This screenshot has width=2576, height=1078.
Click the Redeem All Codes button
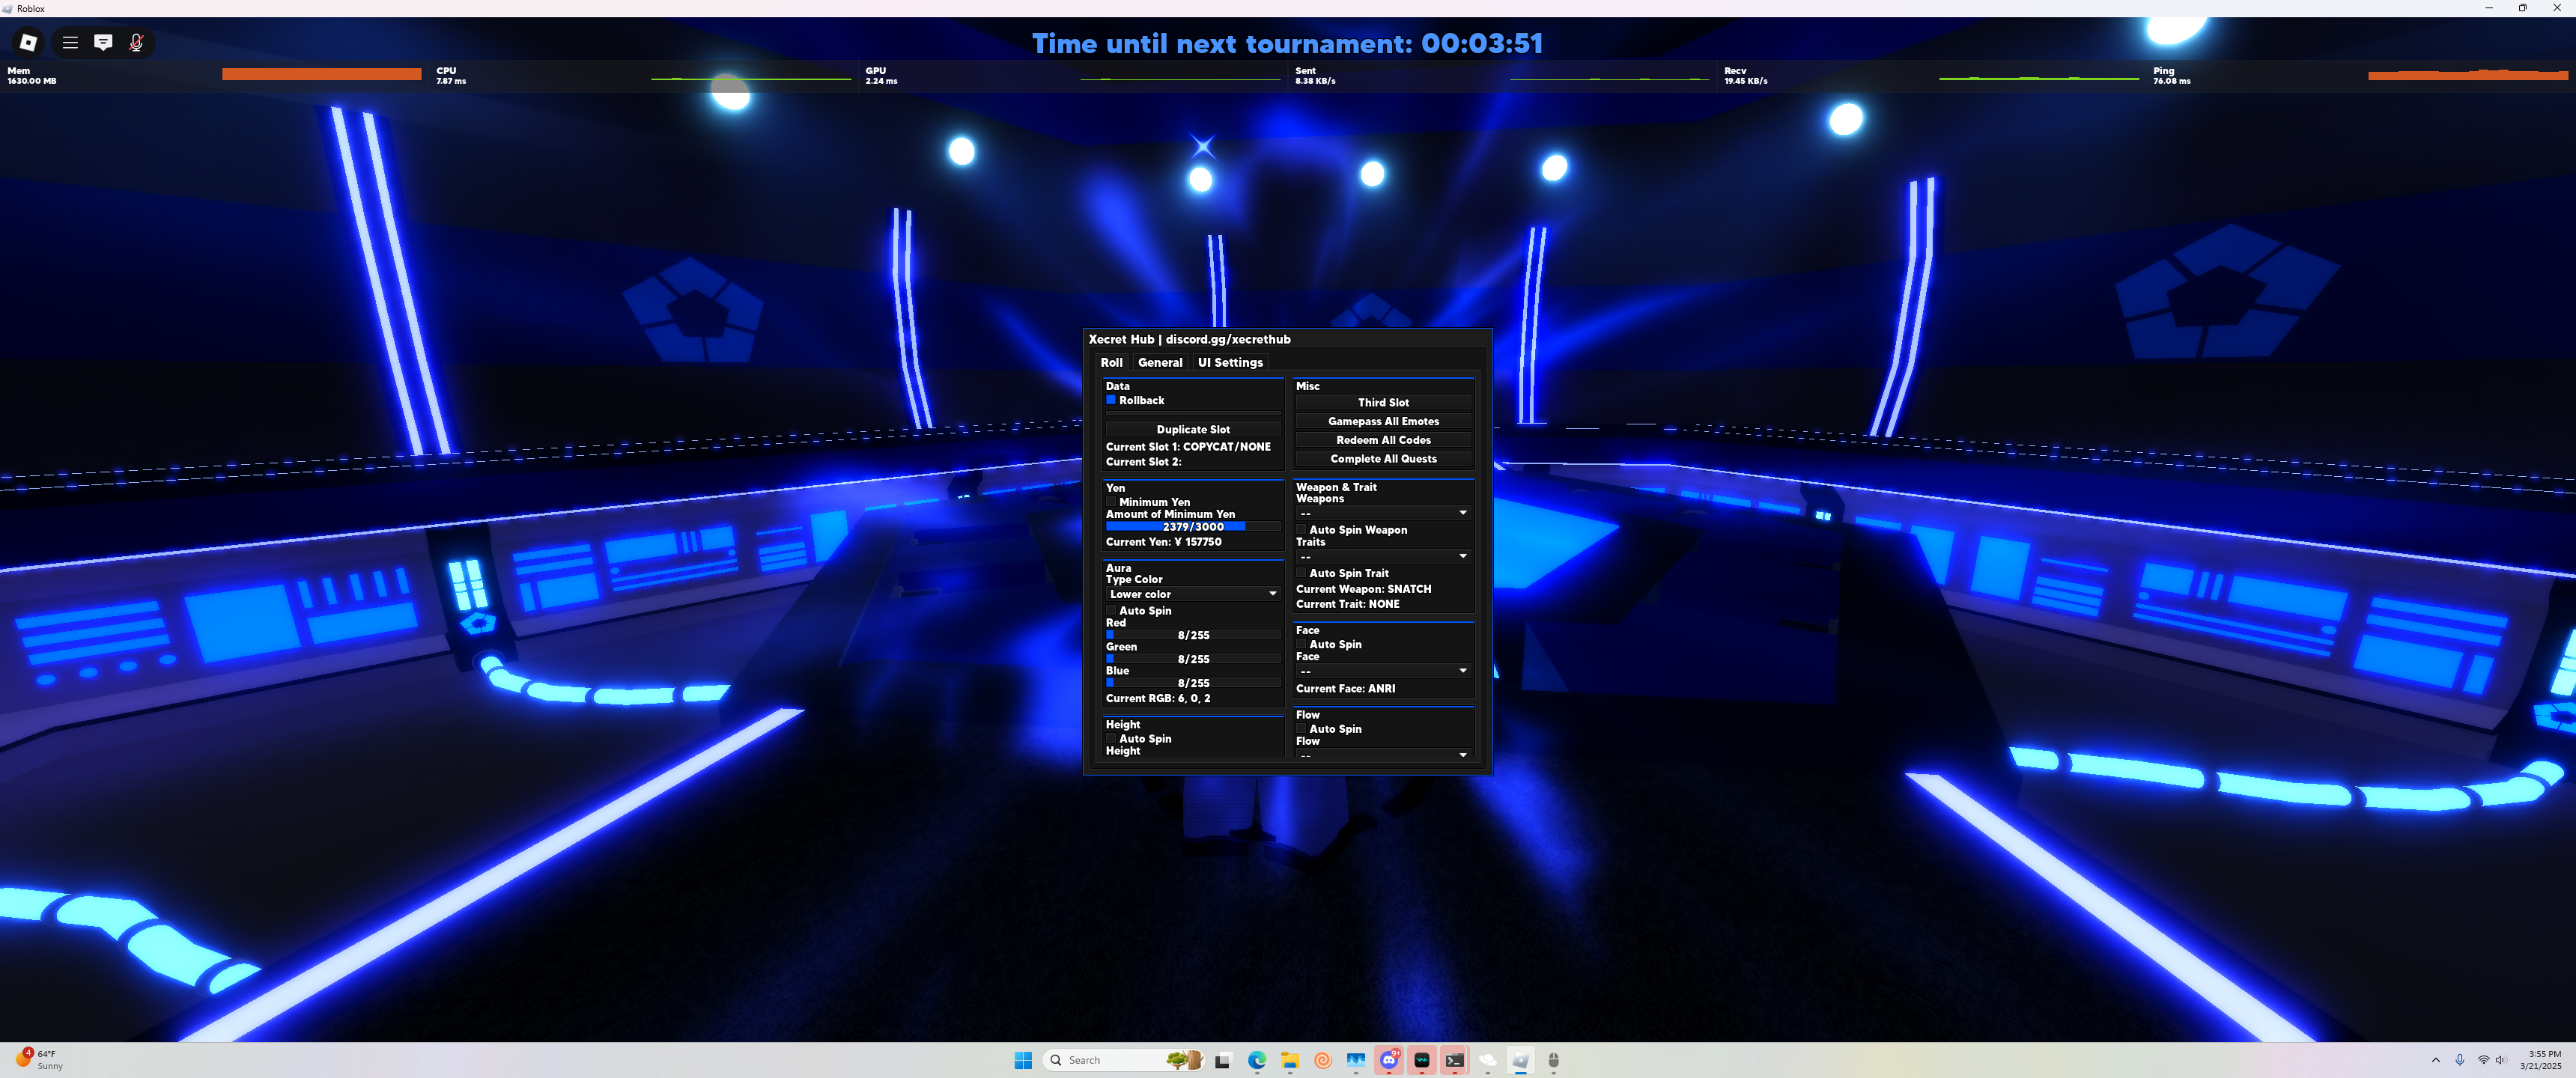point(1382,440)
